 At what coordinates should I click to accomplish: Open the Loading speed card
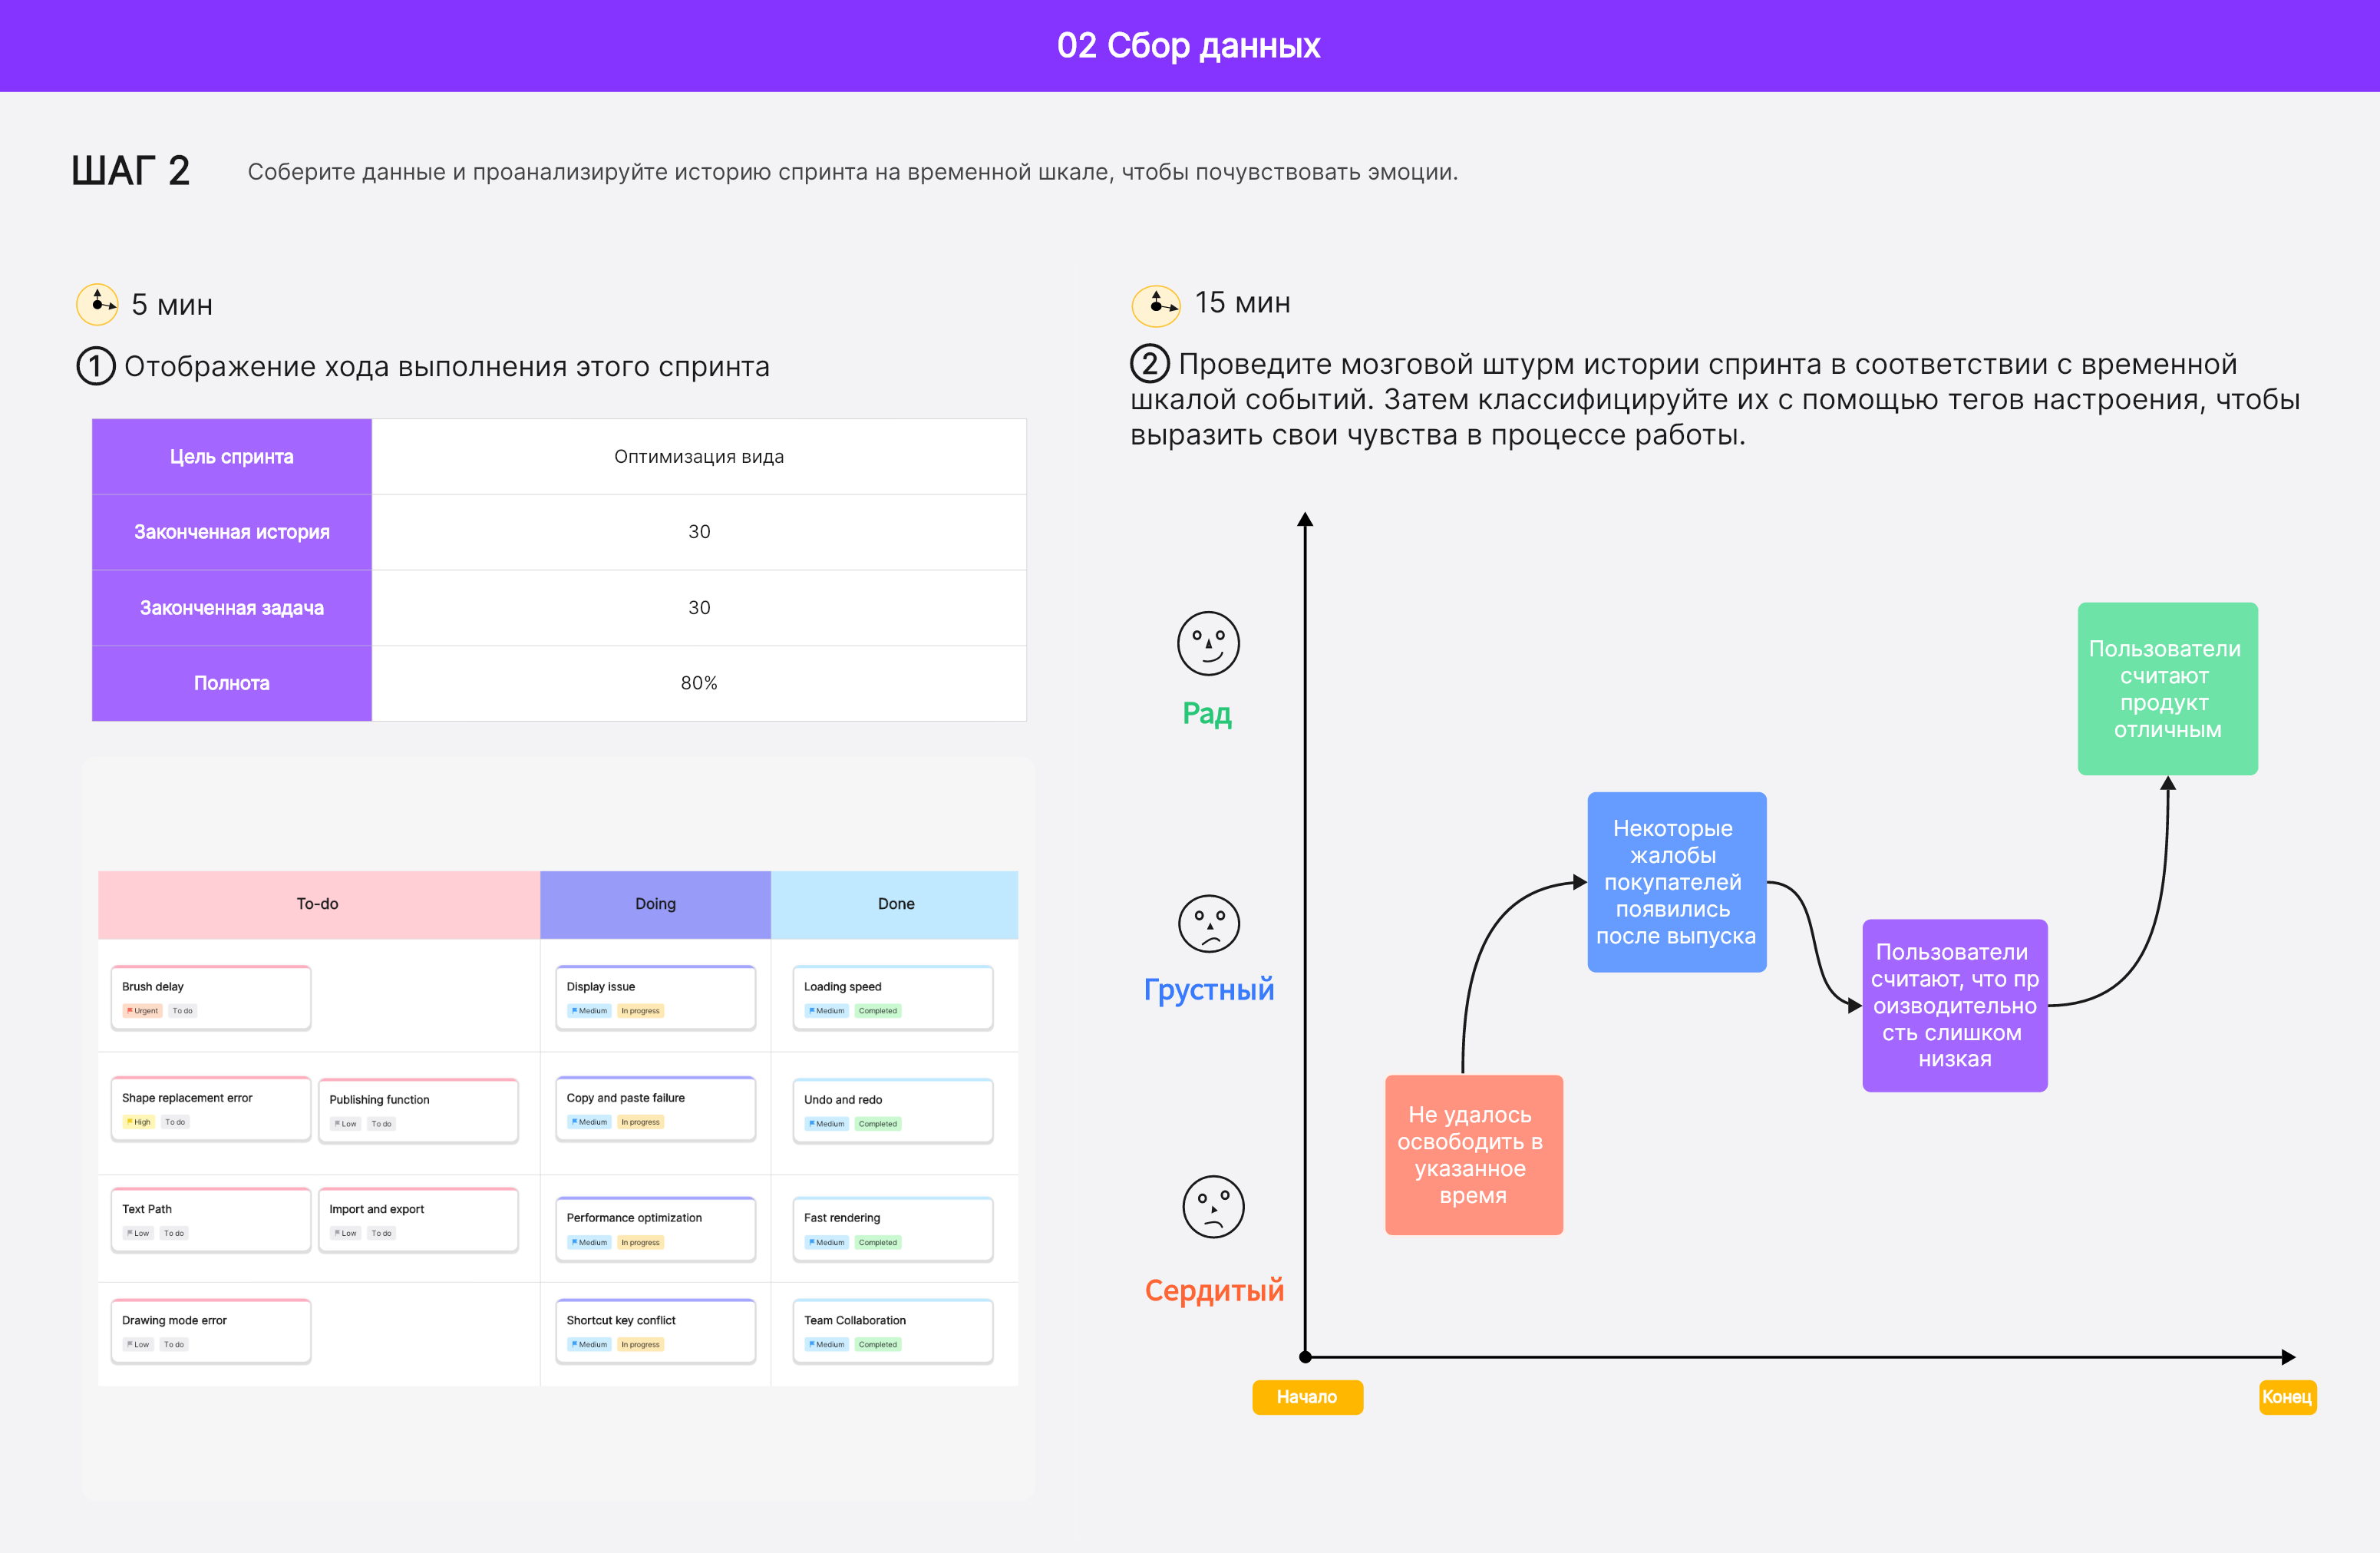click(893, 997)
